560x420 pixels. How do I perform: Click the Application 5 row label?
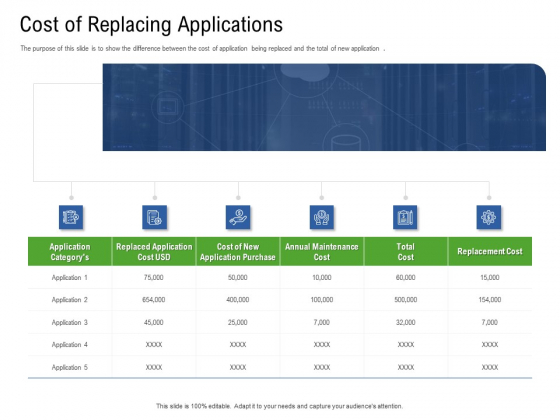pyautogui.click(x=70, y=367)
